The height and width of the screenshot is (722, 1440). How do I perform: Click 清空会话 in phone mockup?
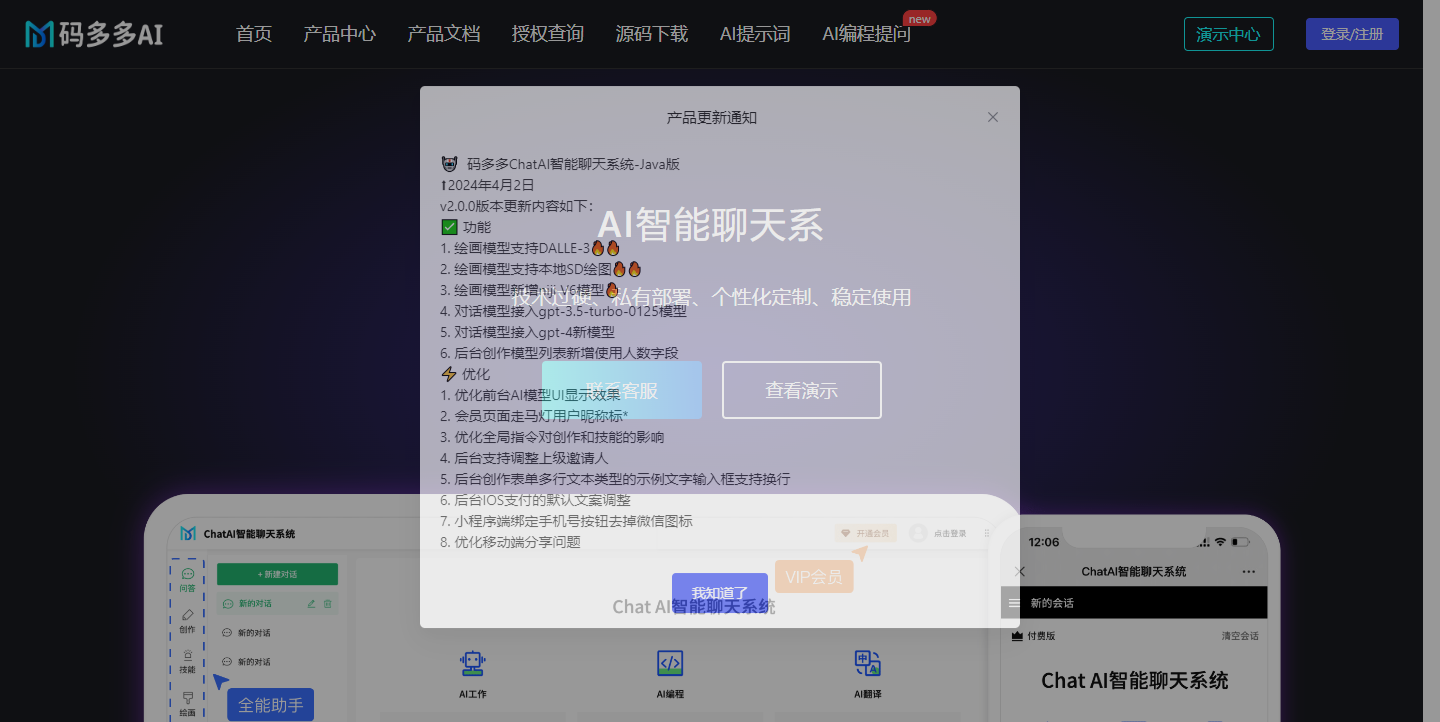(1240, 636)
